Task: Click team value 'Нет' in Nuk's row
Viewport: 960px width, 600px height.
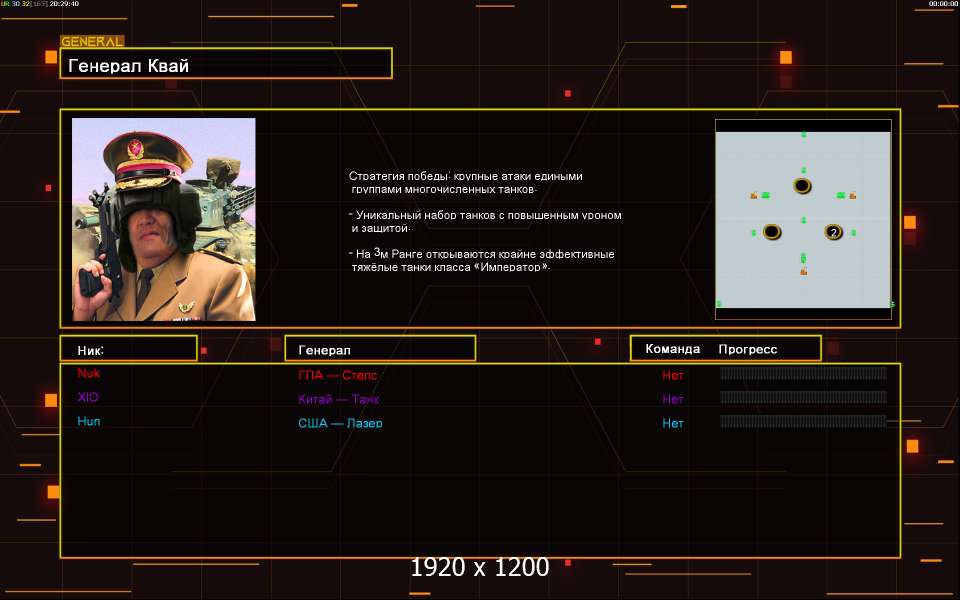Action: [672, 375]
